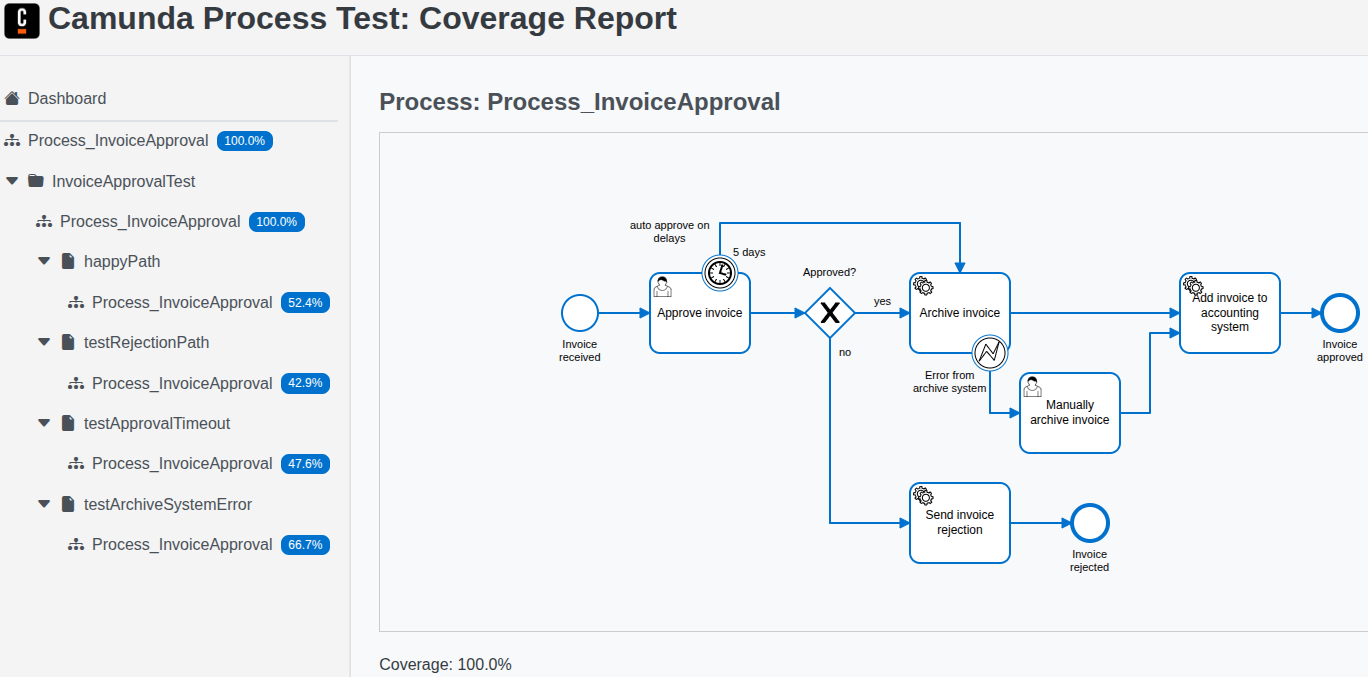Open Process_InvoiceApproval under happyPath
Screen dimensions: 1368x677
point(182,302)
